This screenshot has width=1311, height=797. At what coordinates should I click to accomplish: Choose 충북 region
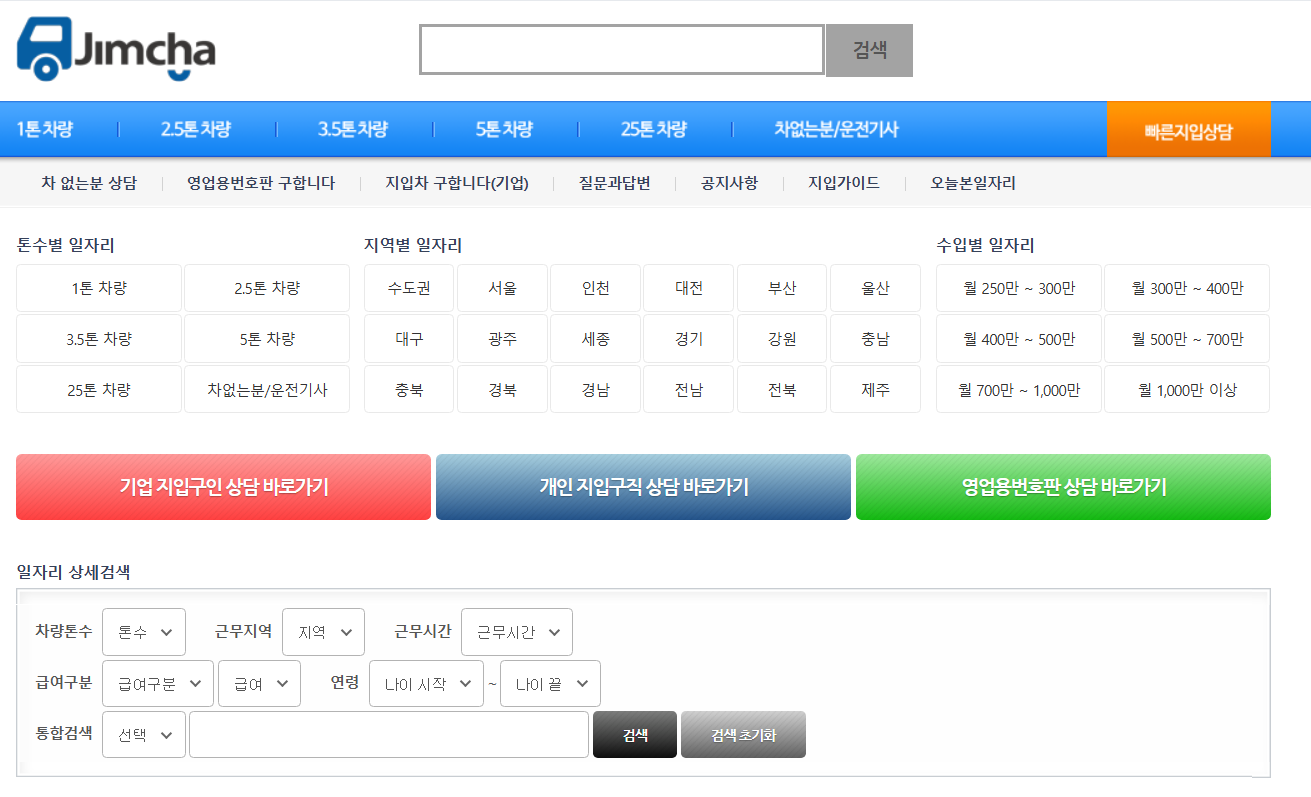pyautogui.click(x=409, y=390)
